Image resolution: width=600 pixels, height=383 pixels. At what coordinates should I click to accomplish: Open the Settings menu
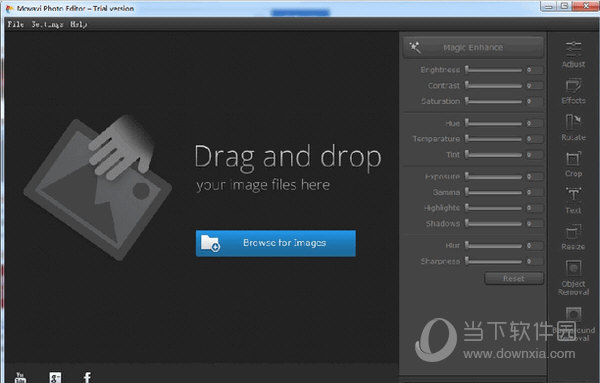tap(47, 24)
